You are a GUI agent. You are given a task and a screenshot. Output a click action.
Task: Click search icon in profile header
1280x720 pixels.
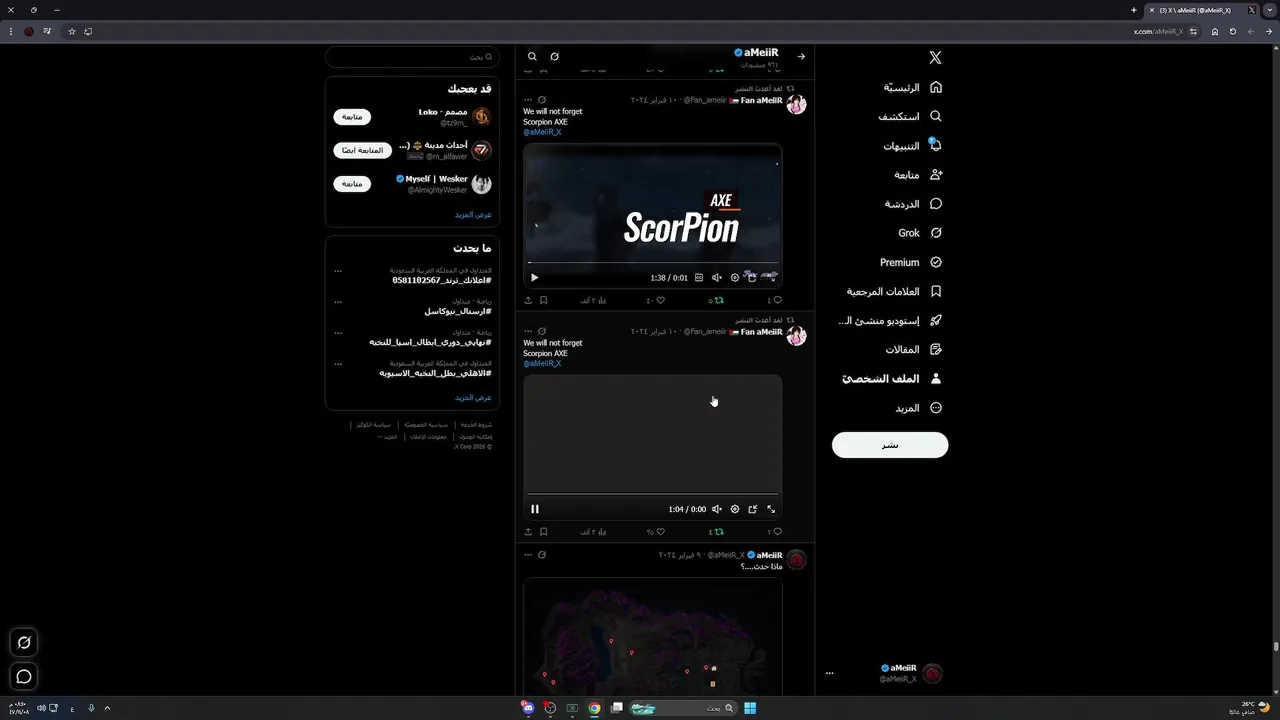pyautogui.click(x=532, y=57)
